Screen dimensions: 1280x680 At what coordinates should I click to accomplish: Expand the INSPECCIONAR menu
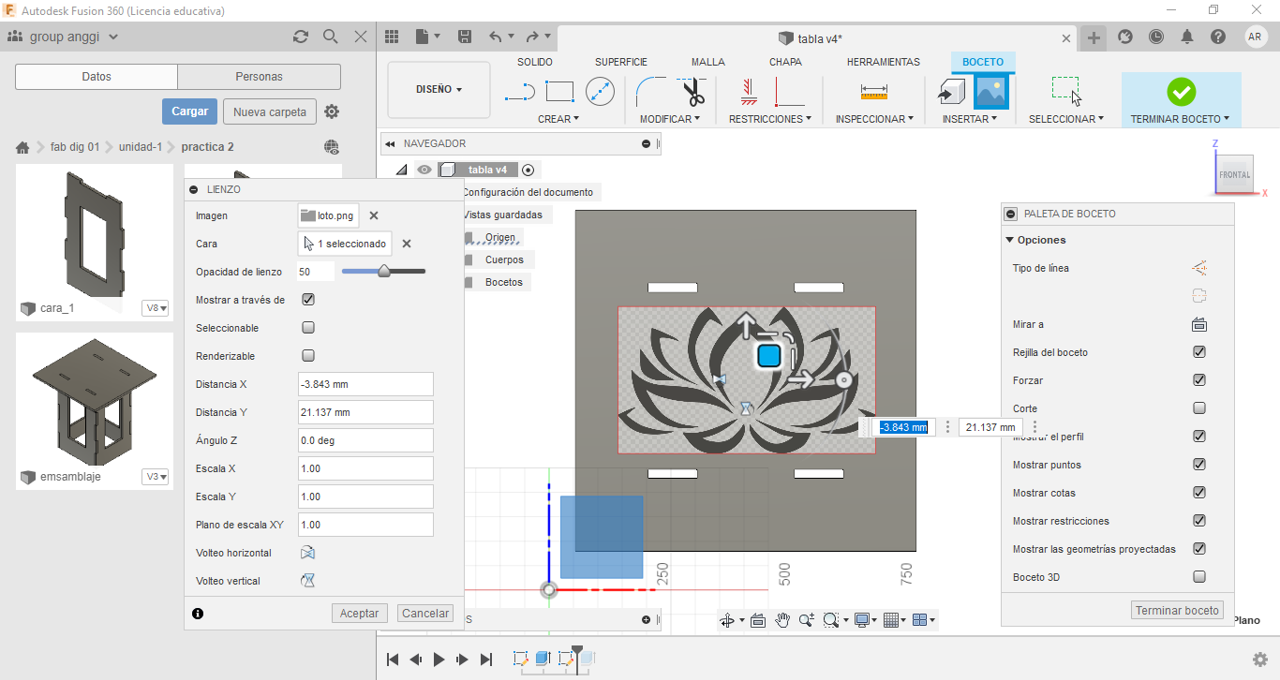click(x=874, y=119)
